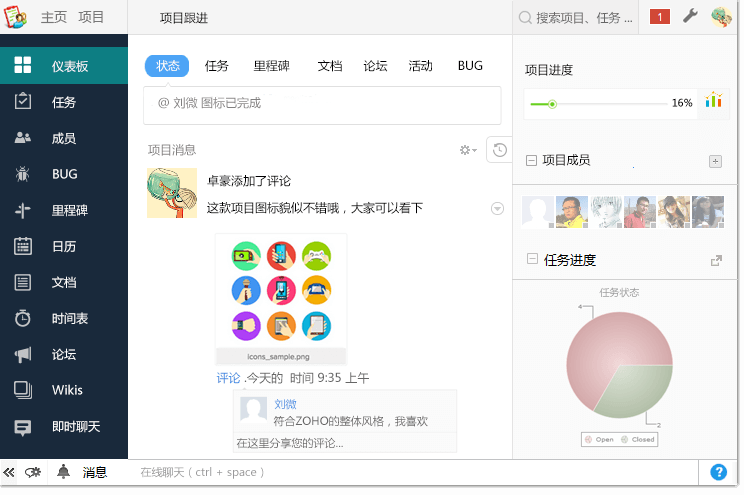Select the 状态 tab

pos(167,65)
